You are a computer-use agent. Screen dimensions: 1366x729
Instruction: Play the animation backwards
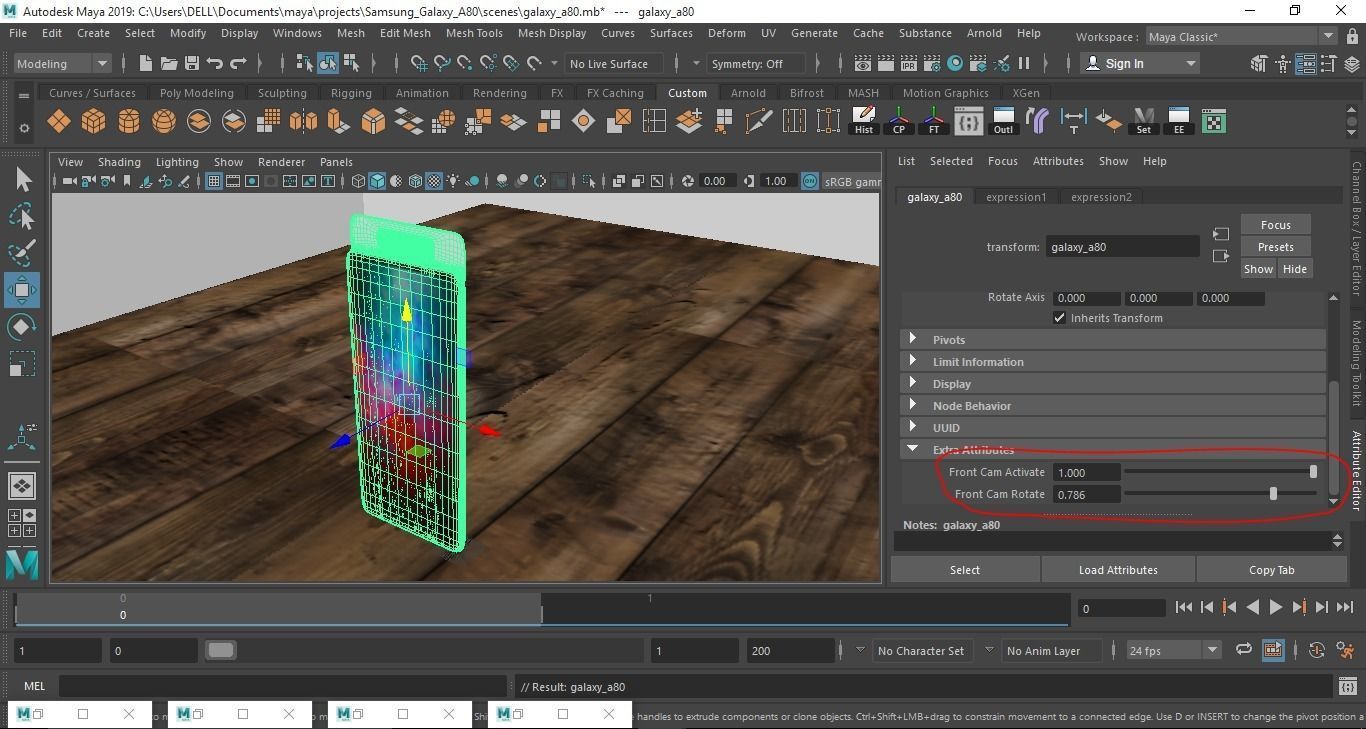(x=1252, y=607)
